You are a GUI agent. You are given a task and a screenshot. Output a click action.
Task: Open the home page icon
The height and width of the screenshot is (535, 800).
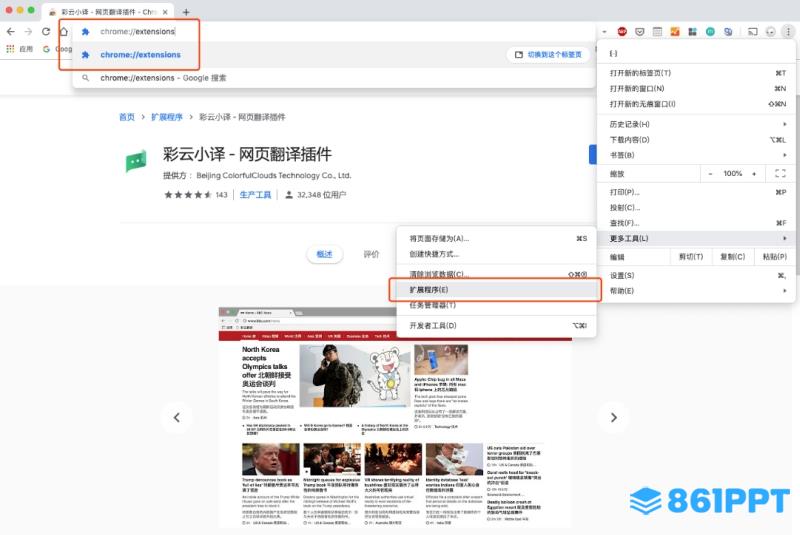63,32
